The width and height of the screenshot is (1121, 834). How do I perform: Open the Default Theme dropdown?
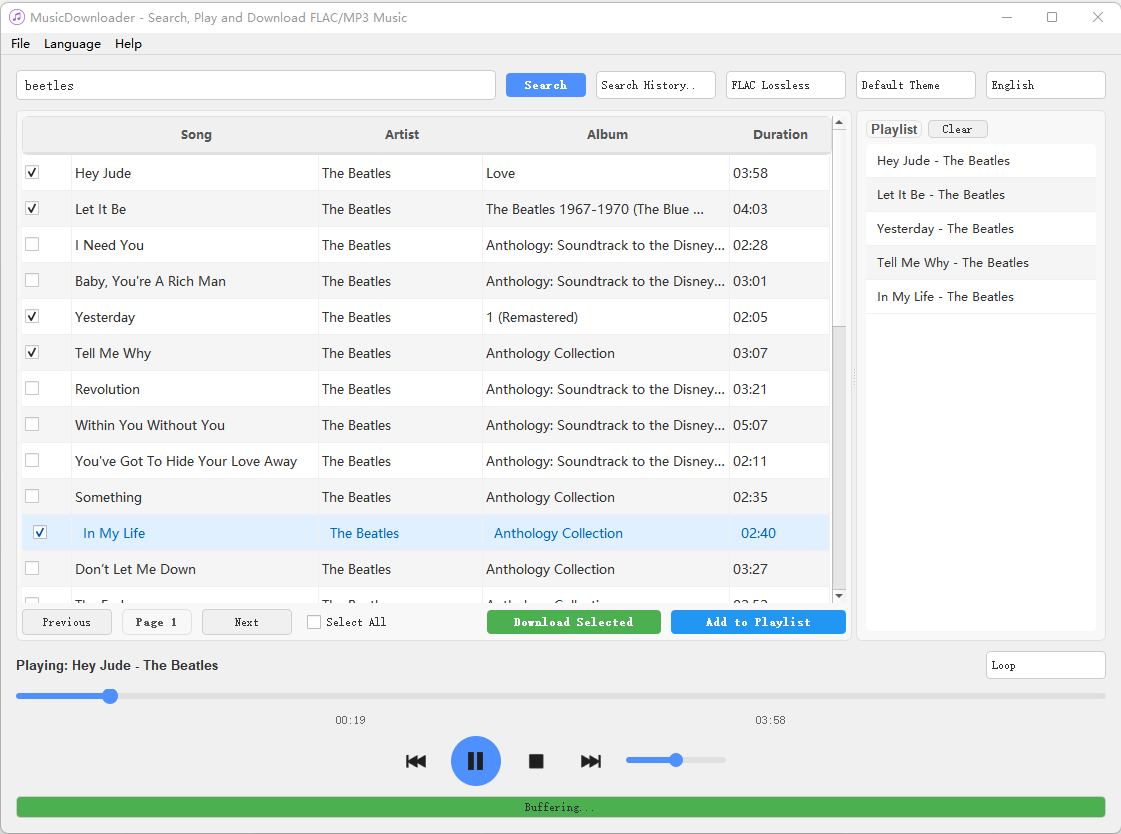[x=915, y=85]
